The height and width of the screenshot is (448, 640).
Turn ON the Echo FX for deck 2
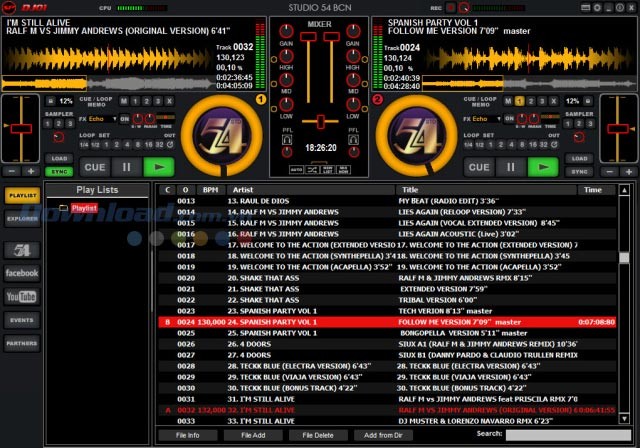509,119
